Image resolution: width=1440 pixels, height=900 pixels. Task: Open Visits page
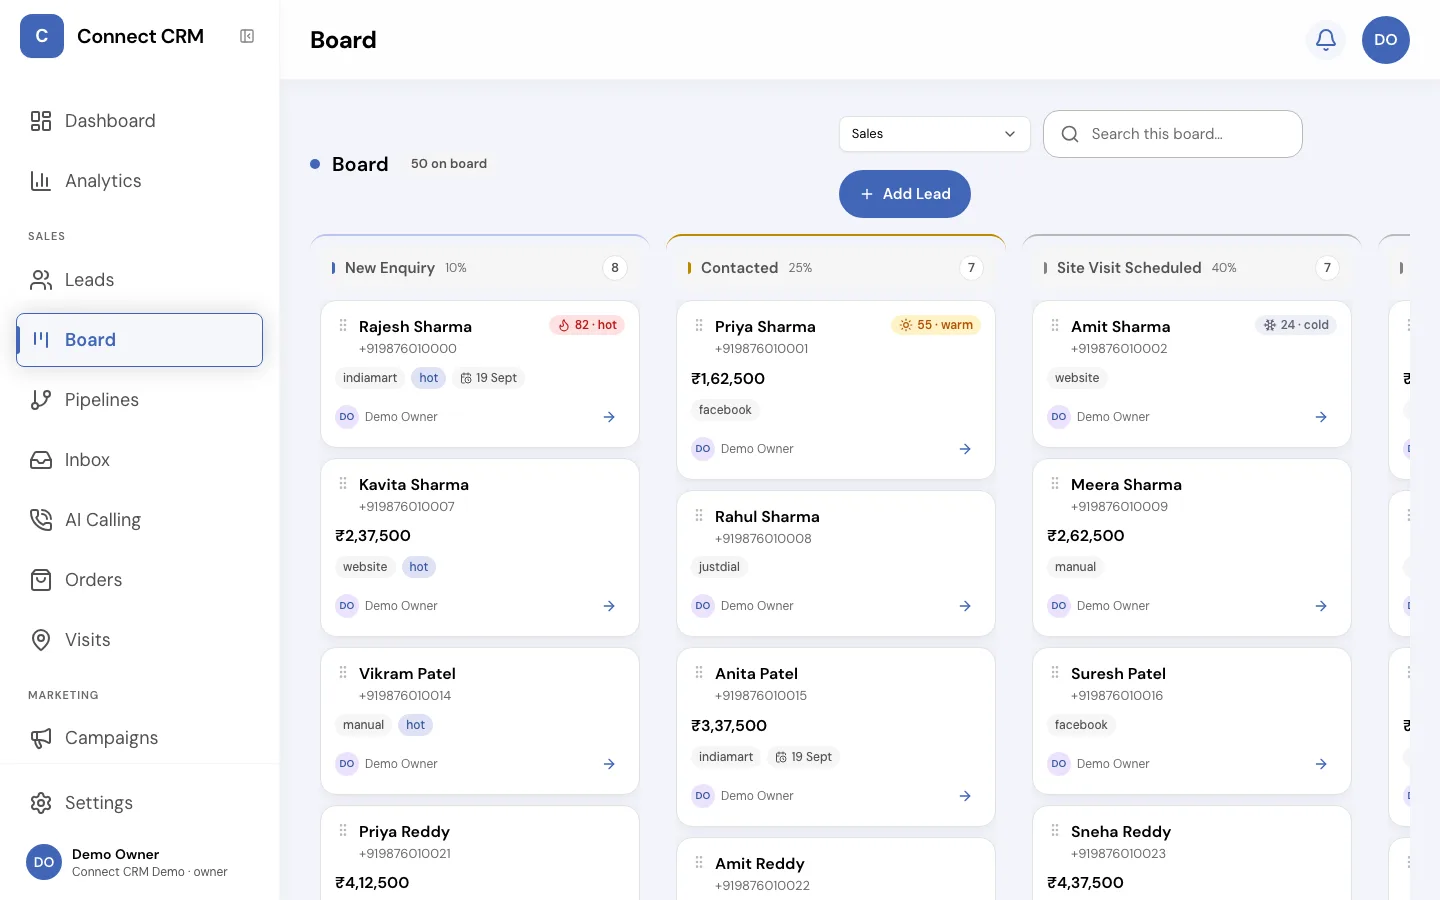pos(139,640)
